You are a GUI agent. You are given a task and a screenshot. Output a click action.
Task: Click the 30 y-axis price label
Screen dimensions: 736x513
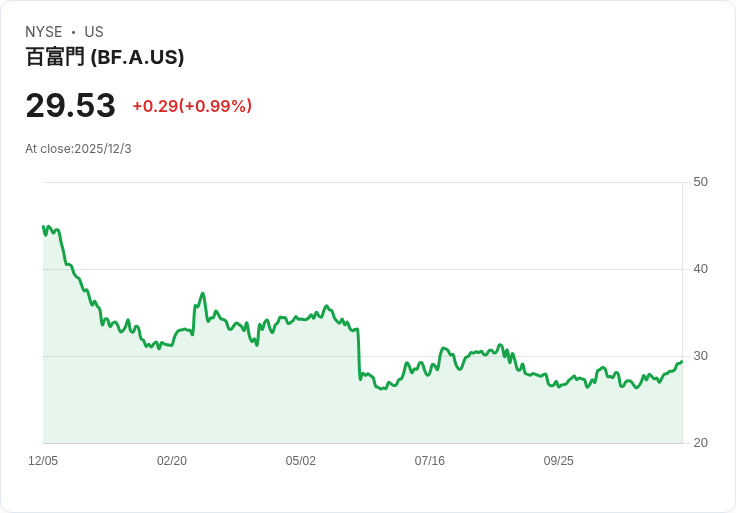[700, 356]
